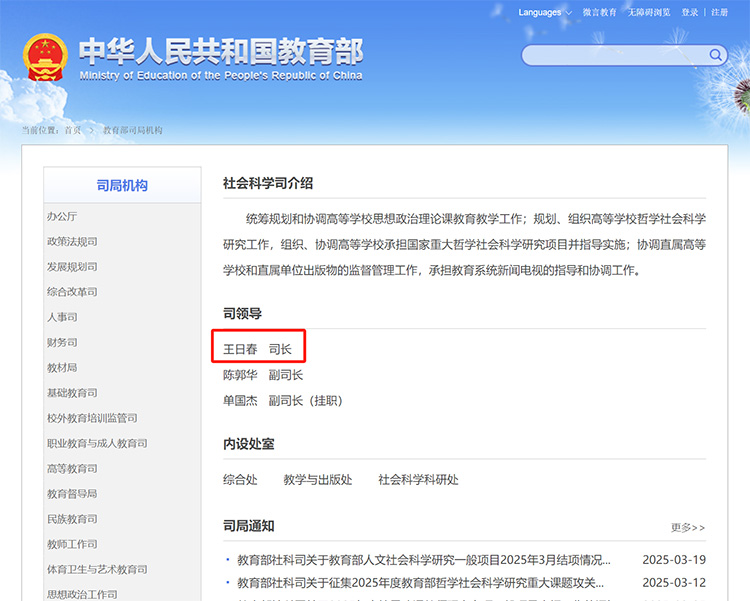Click the 中华人民共和国教育部 site title

pos(220,51)
